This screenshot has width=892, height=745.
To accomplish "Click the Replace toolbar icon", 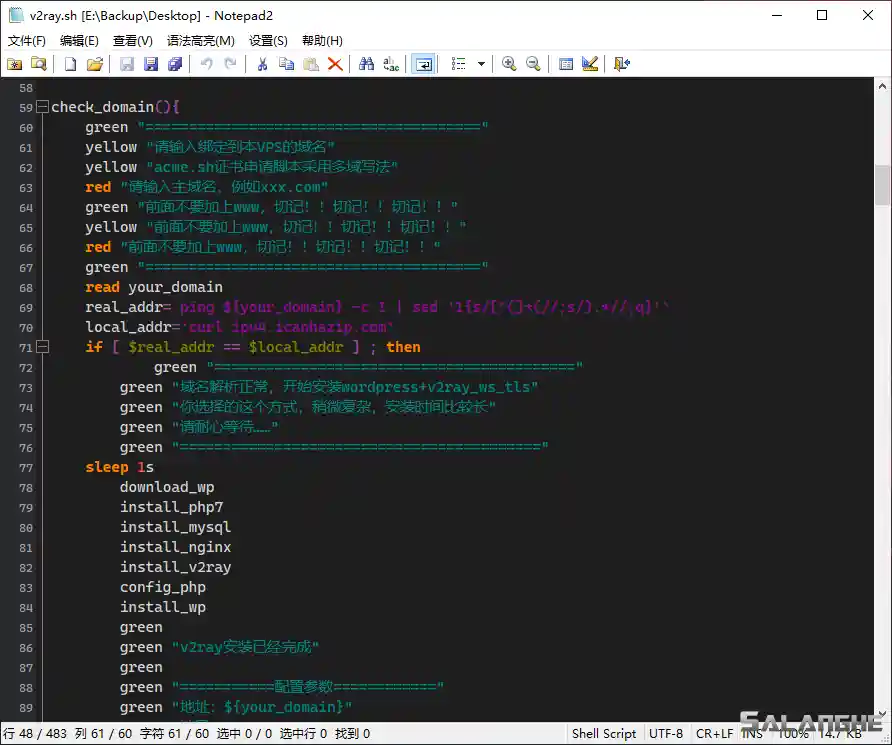I will tap(393, 64).
